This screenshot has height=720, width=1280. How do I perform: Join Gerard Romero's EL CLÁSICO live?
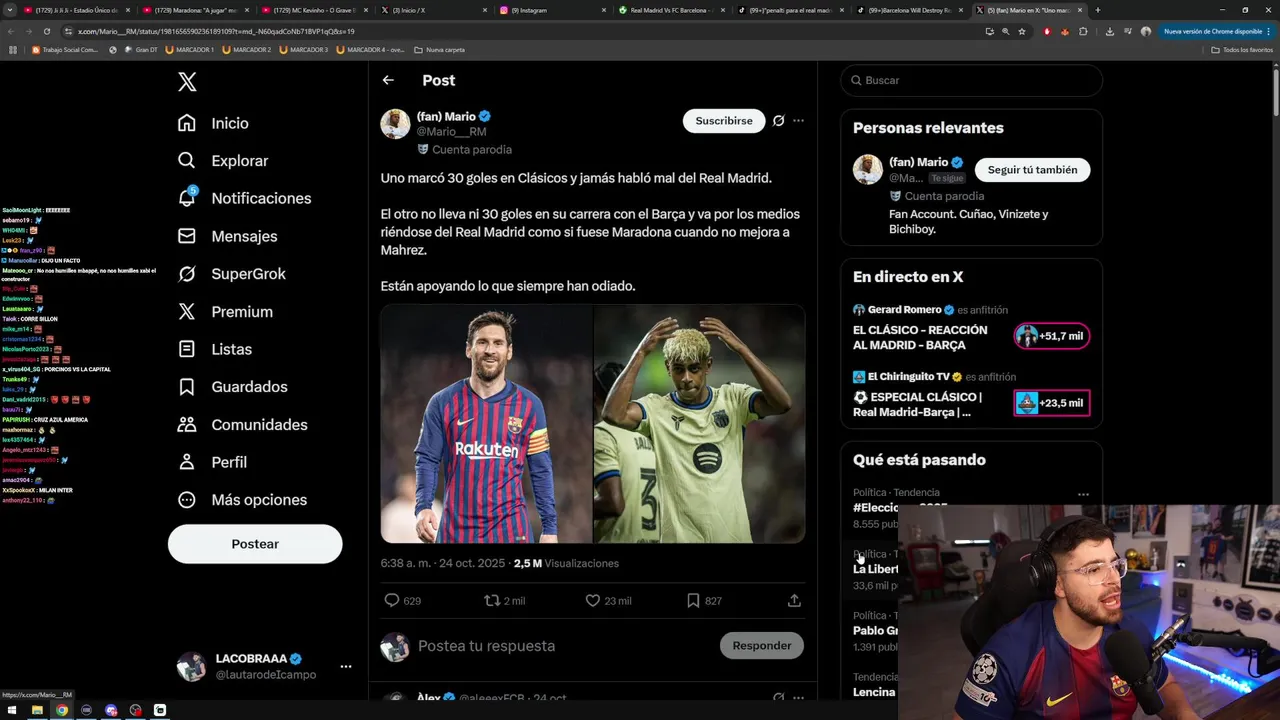(x=920, y=338)
